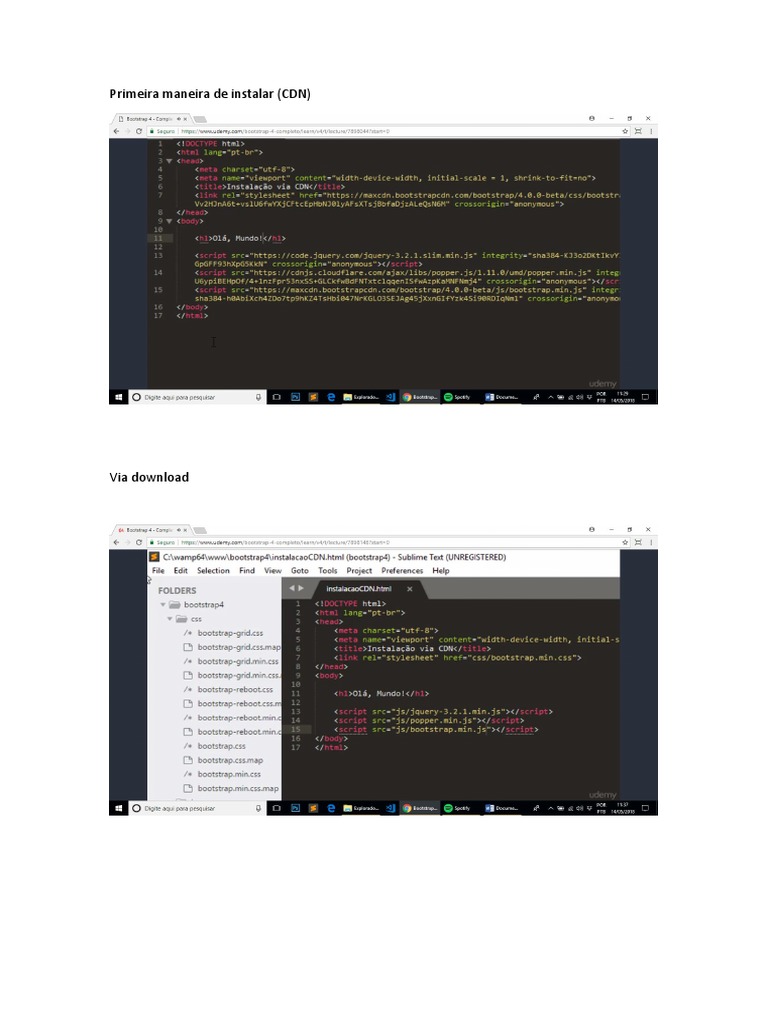Image resolution: width=768 pixels, height=1024 pixels.
Task: Click the previous tab arrow in Sublime
Action: tap(292, 588)
